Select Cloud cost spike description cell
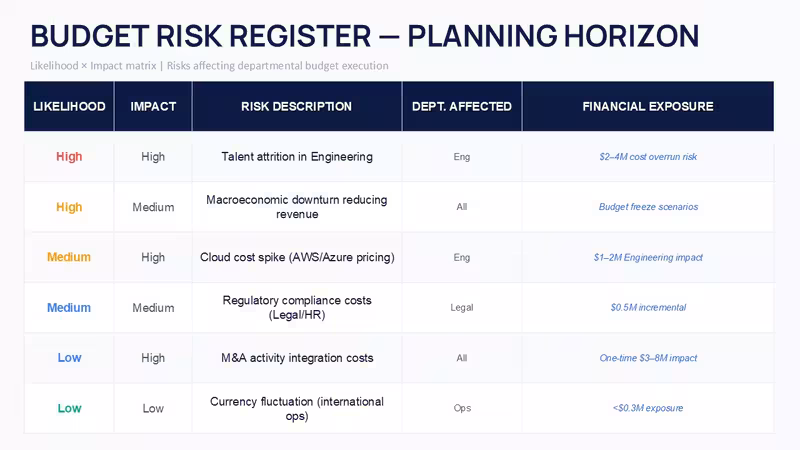800x450 pixels. (297, 257)
